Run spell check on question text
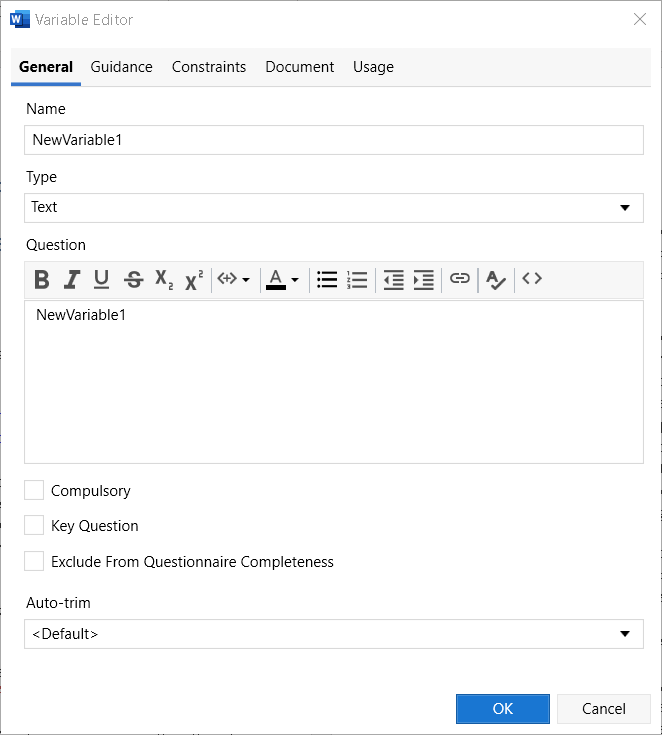This screenshot has width=662, height=735. click(x=496, y=280)
